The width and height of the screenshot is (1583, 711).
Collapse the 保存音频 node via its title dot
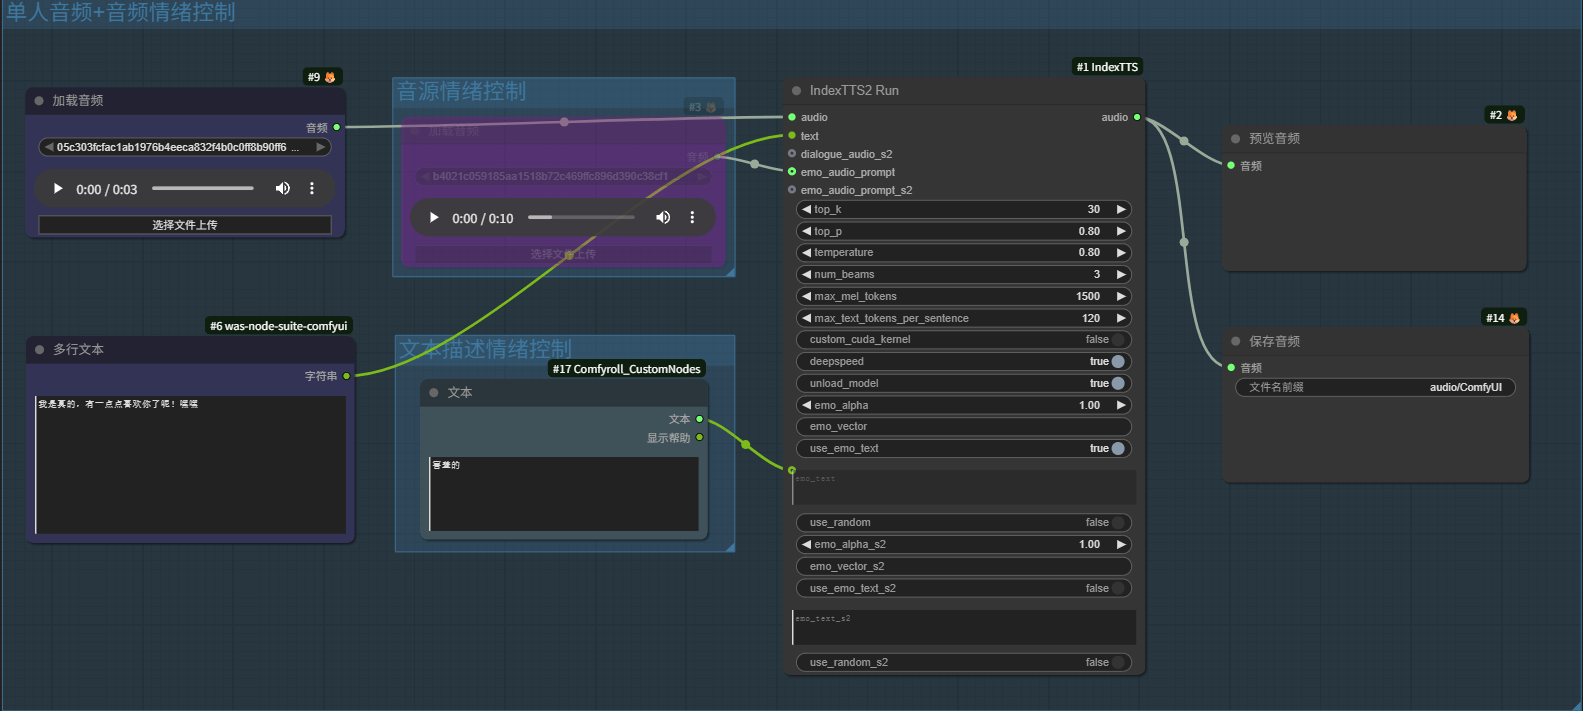pos(1236,342)
